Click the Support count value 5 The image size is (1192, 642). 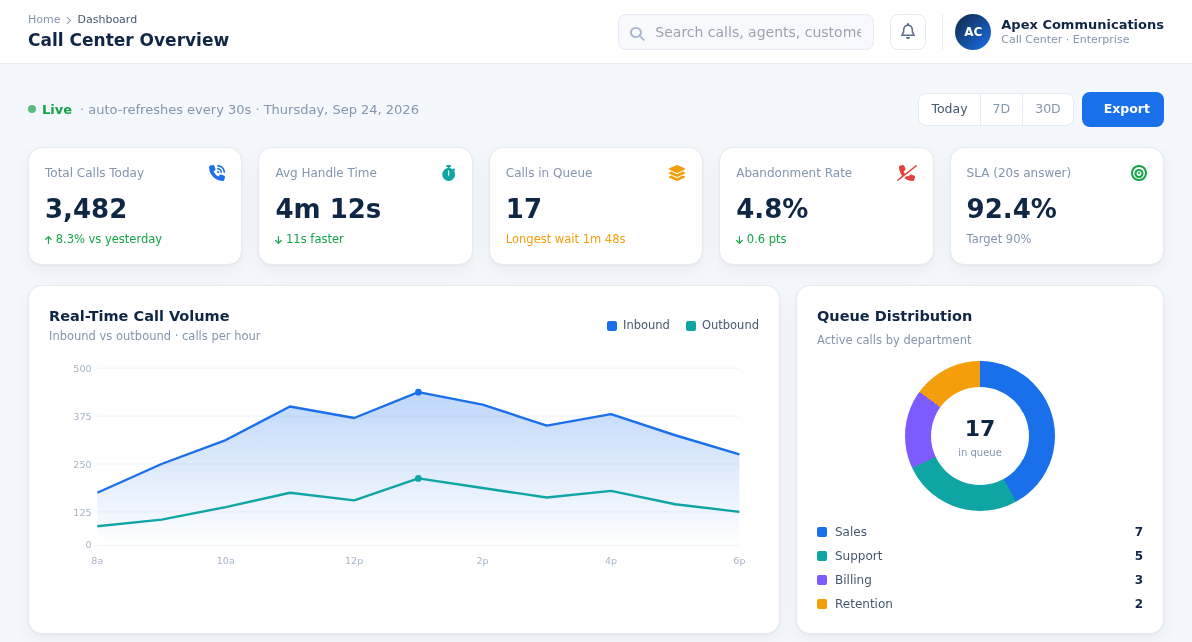(1139, 556)
